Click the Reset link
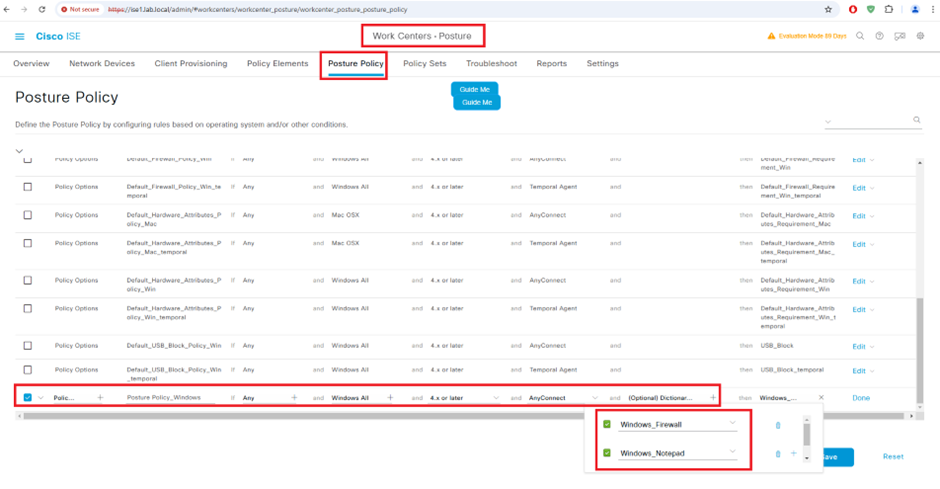This screenshot has width=940, height=489. pyautogui.click(x=892, y=457)
